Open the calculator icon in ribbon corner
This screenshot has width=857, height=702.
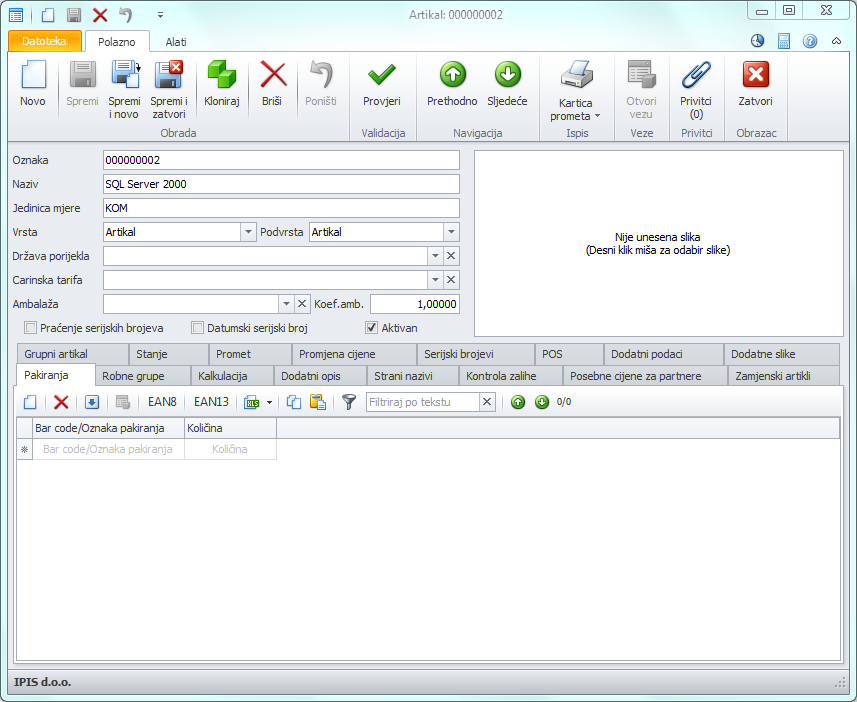(784, 41)
